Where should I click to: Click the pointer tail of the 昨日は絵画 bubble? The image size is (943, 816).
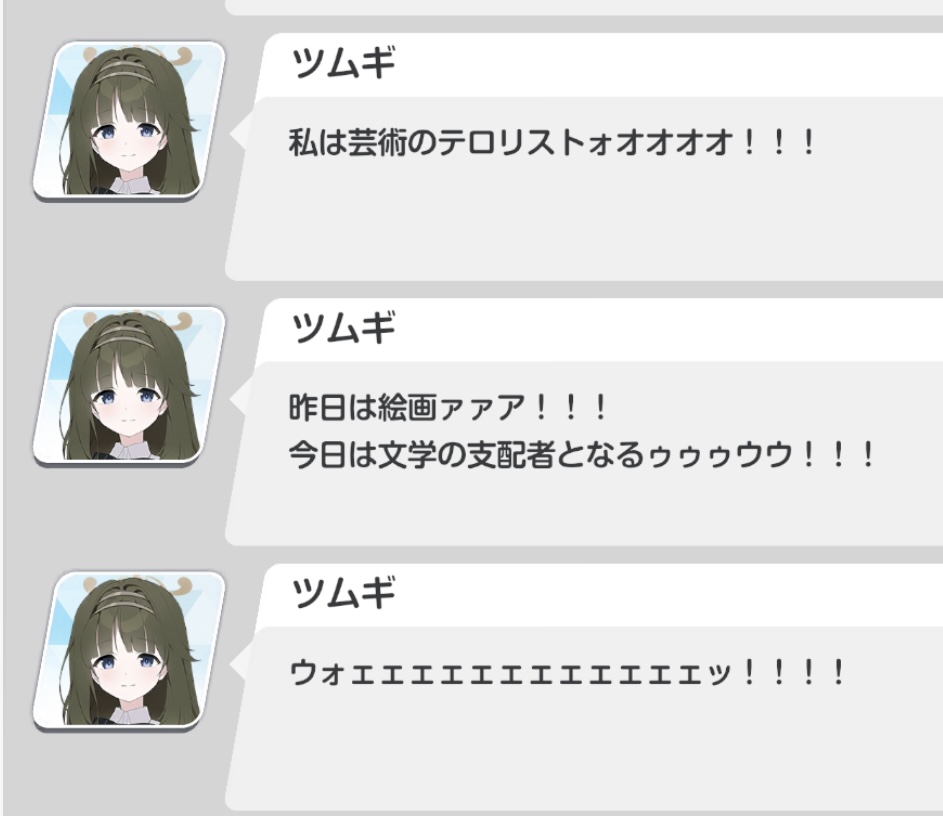click(x=239, y=399)
